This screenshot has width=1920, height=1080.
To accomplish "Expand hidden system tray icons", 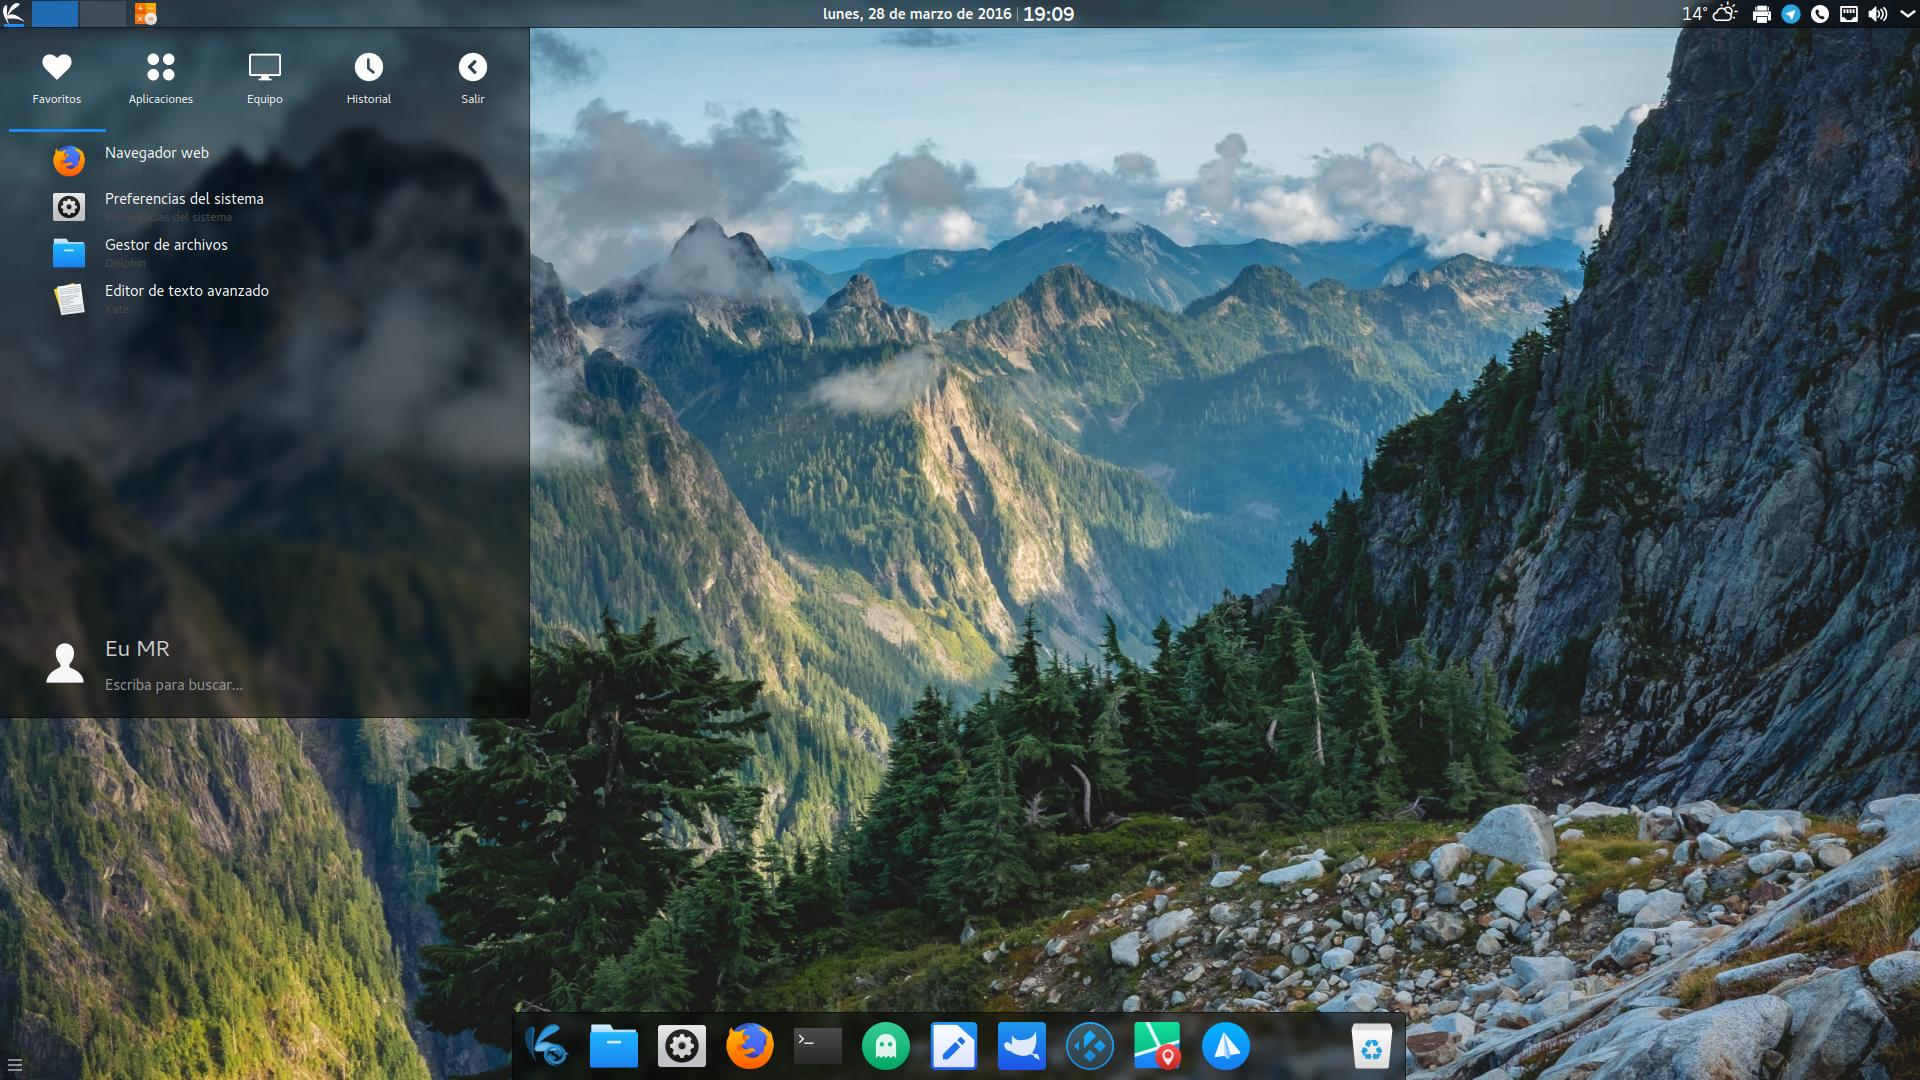I will click(x=1906, y=14).
